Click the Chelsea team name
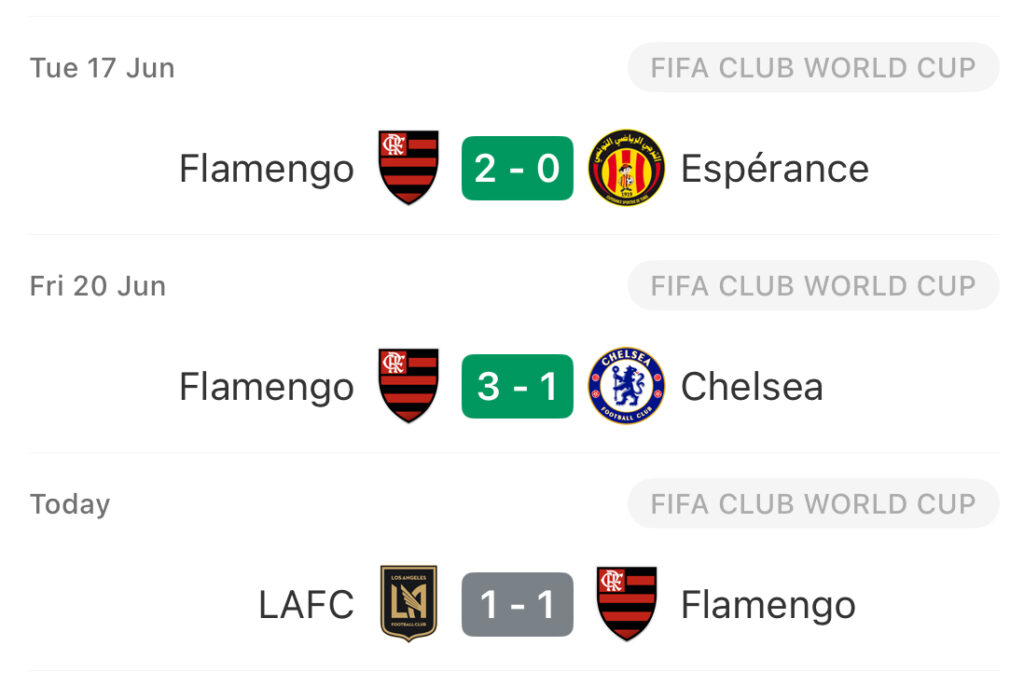Viewport: 1024px width, 687px height. coord(752,387)
